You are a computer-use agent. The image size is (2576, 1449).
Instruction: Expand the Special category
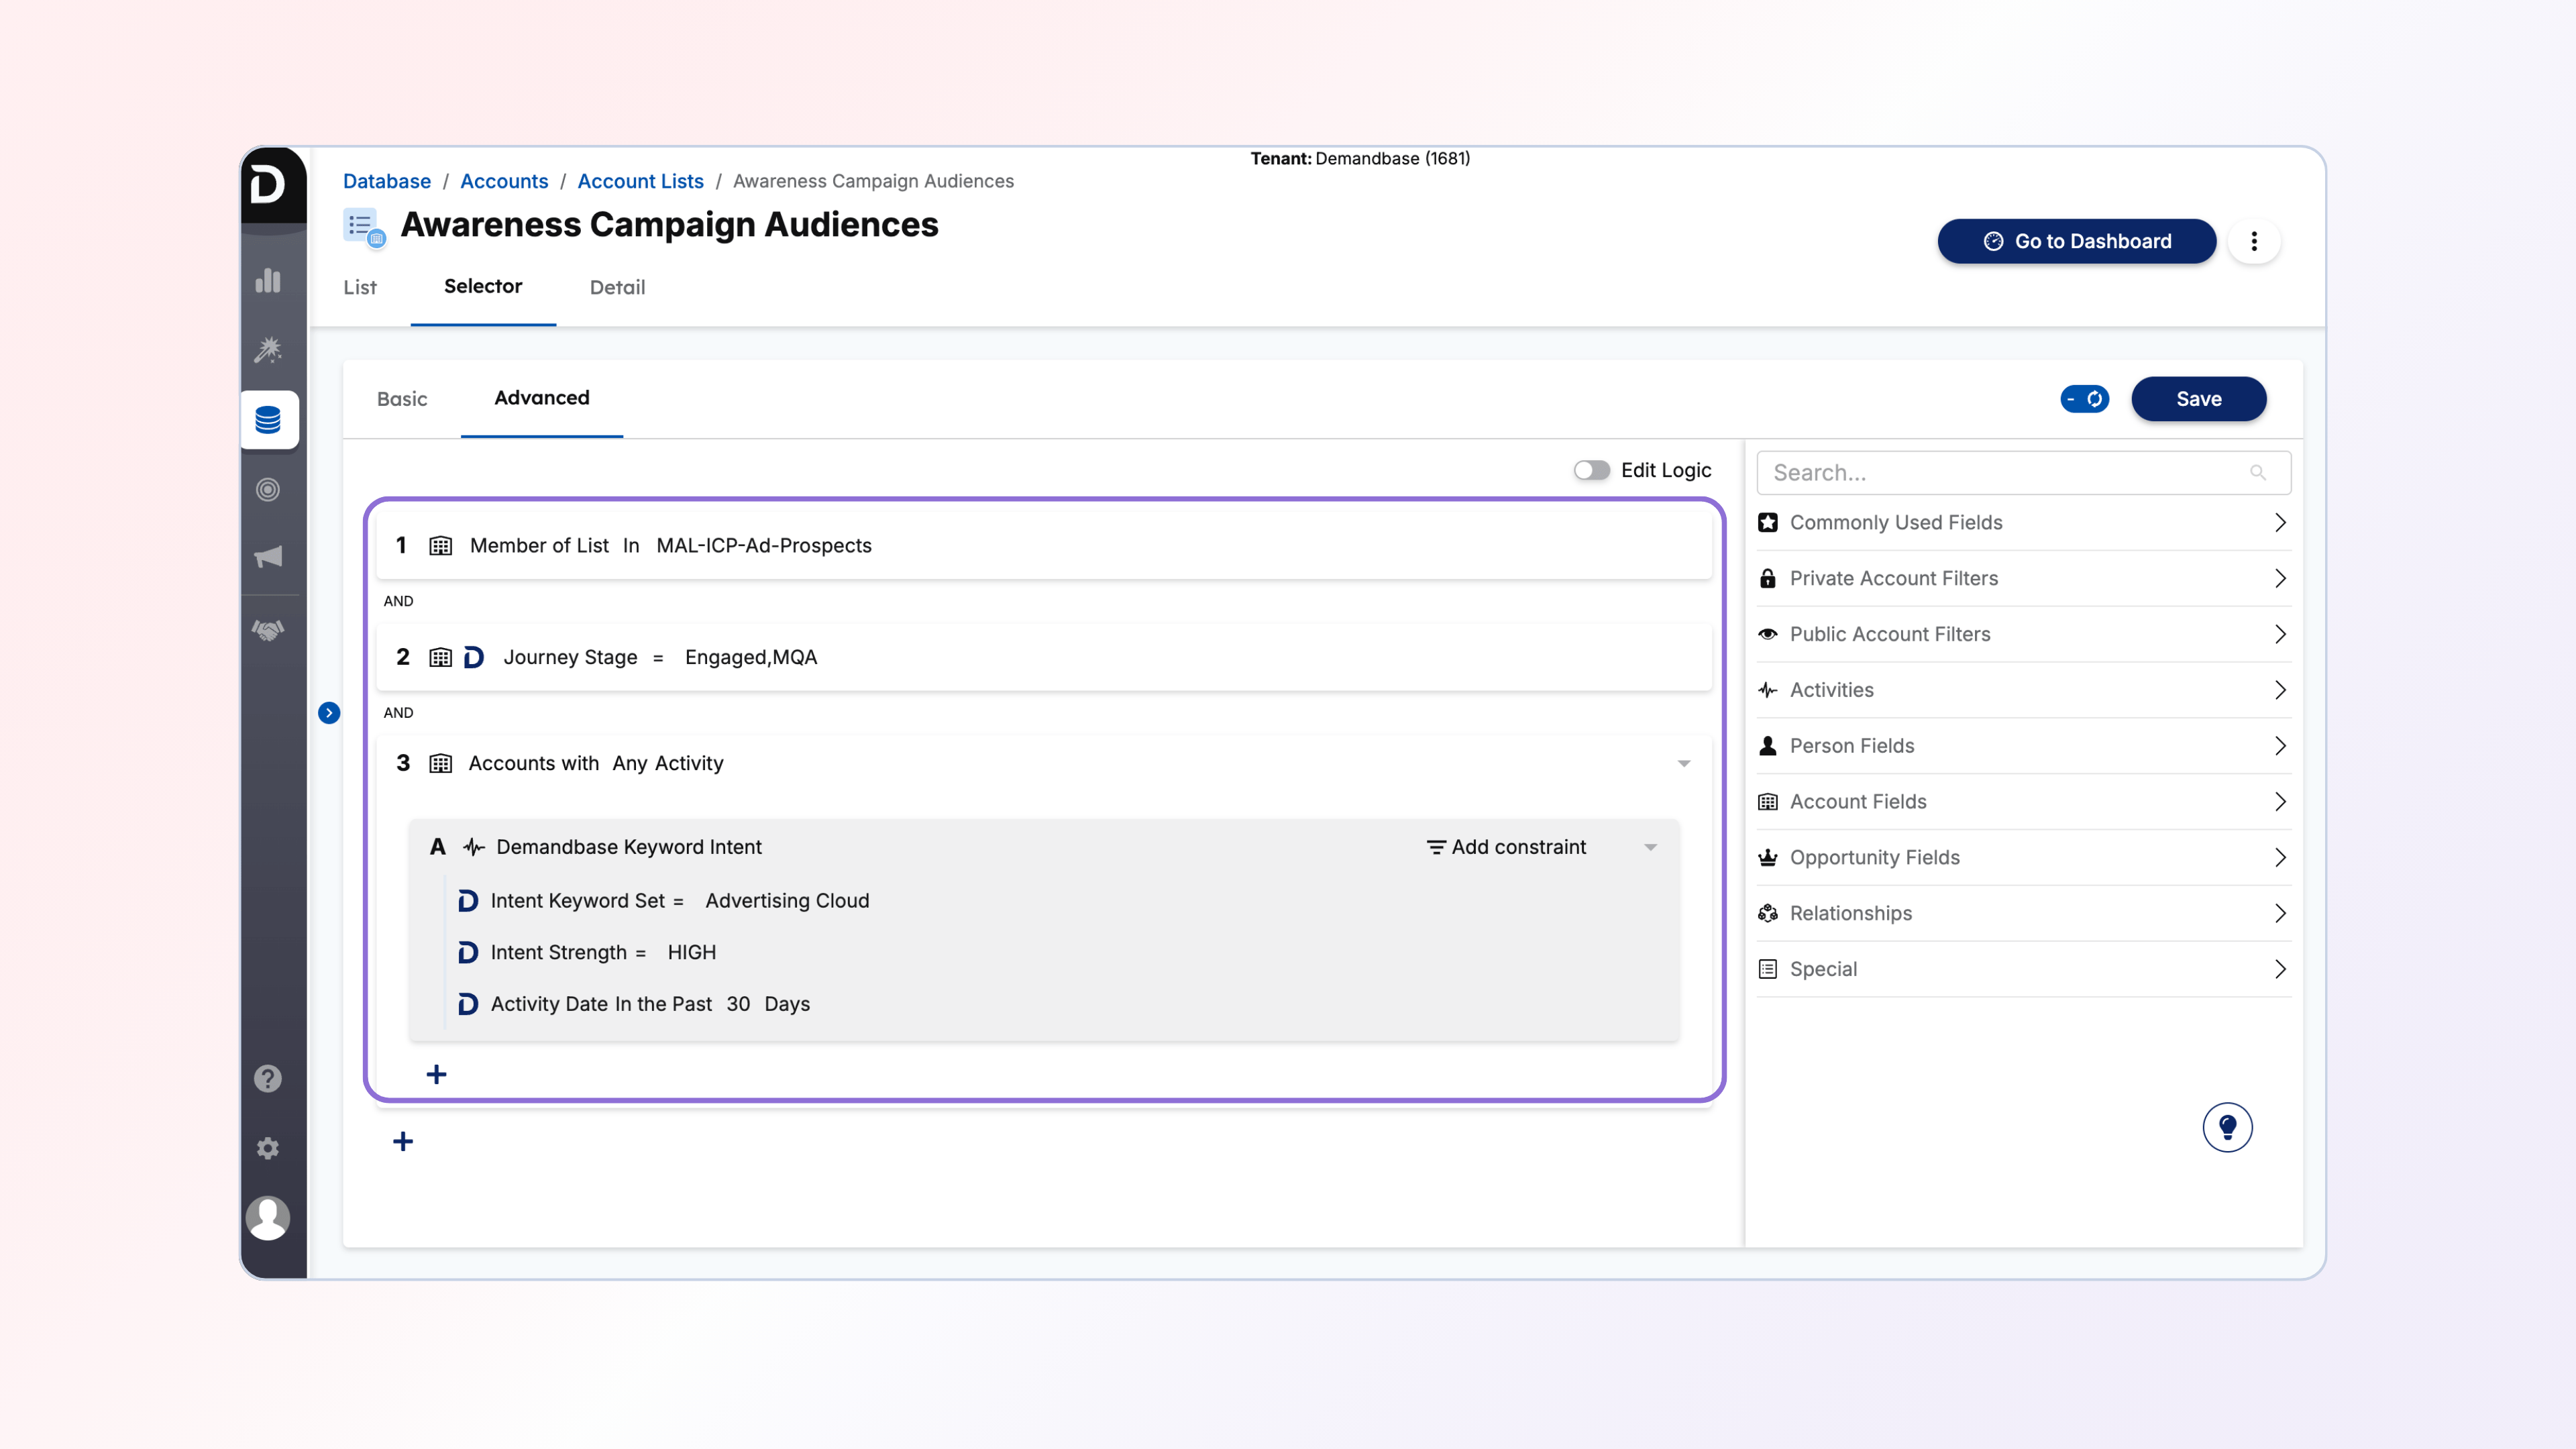click(x=2023, y=969)
